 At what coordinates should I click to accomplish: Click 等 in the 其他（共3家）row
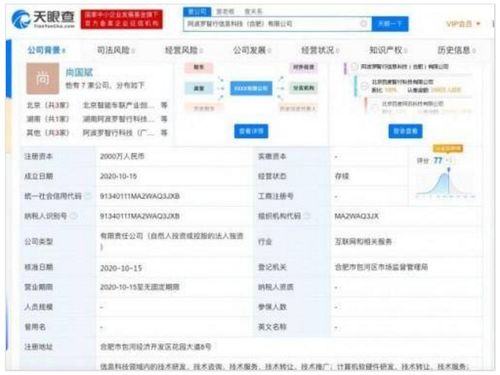pos(164,133)
